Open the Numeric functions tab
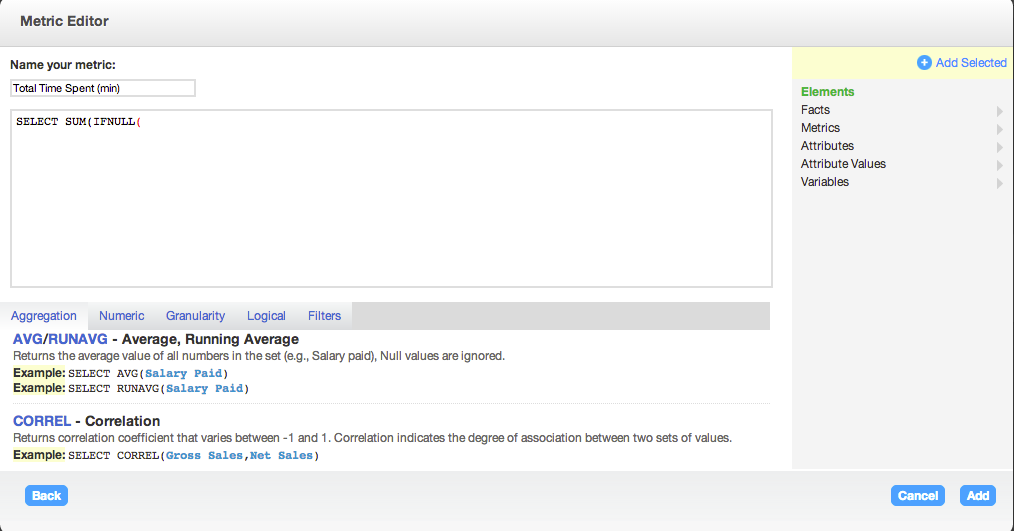 121,316
